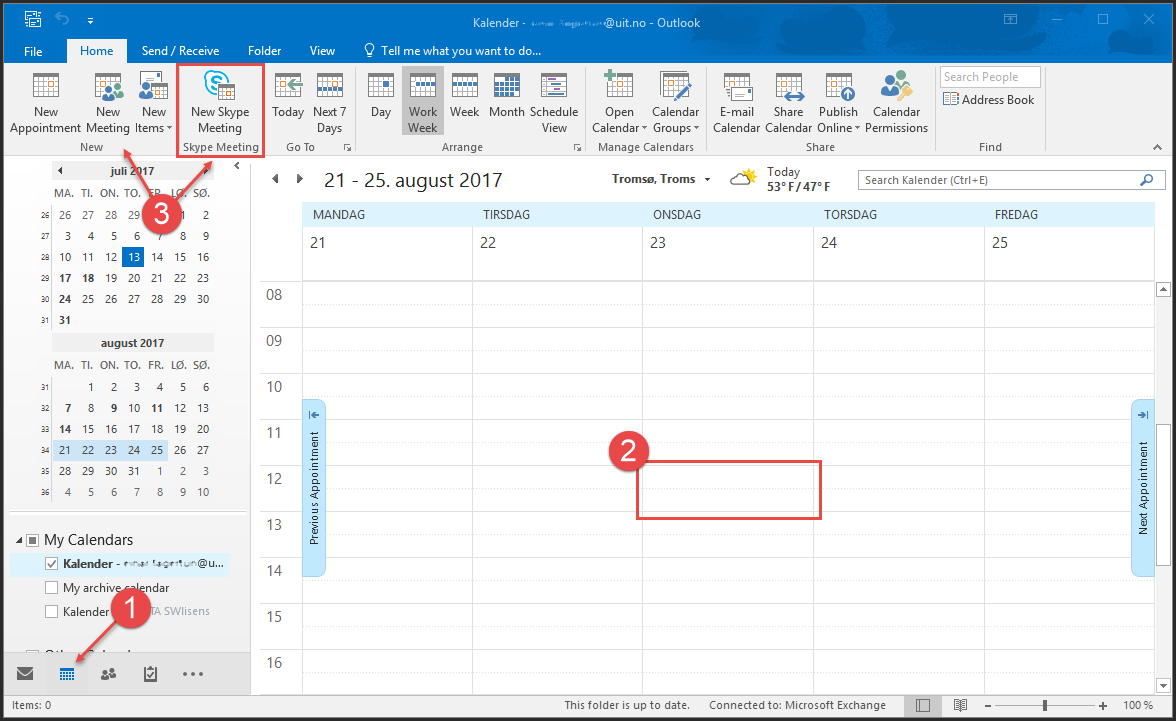Open the Tromsø weather location dropdown
1176x721 pixels.
pos(707,180)
